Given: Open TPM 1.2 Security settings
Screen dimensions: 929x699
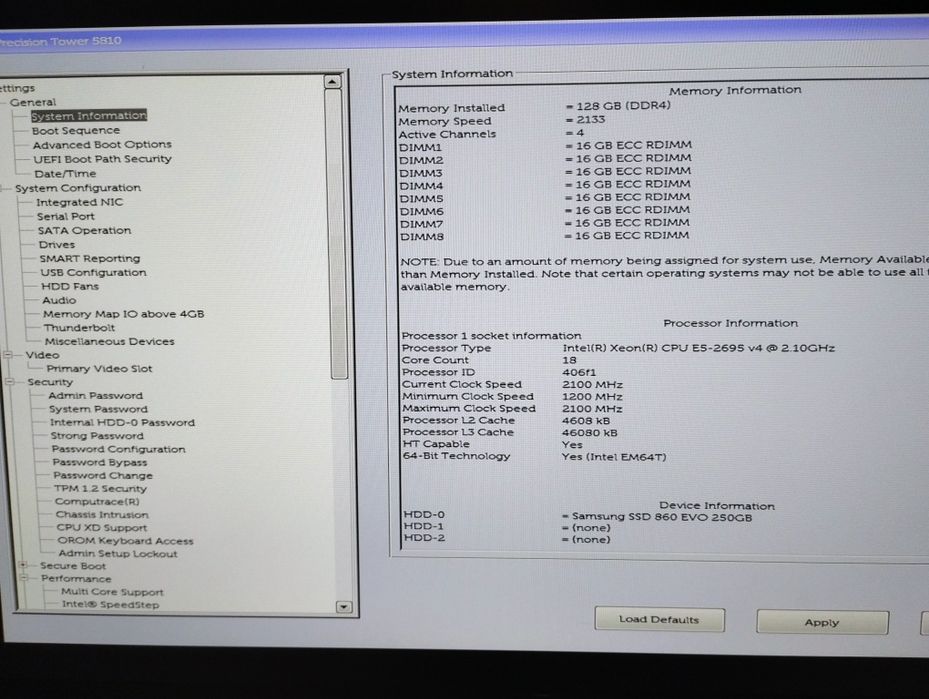Looking at the screenshot, I should pyautogui.click(x=100, y=489).
